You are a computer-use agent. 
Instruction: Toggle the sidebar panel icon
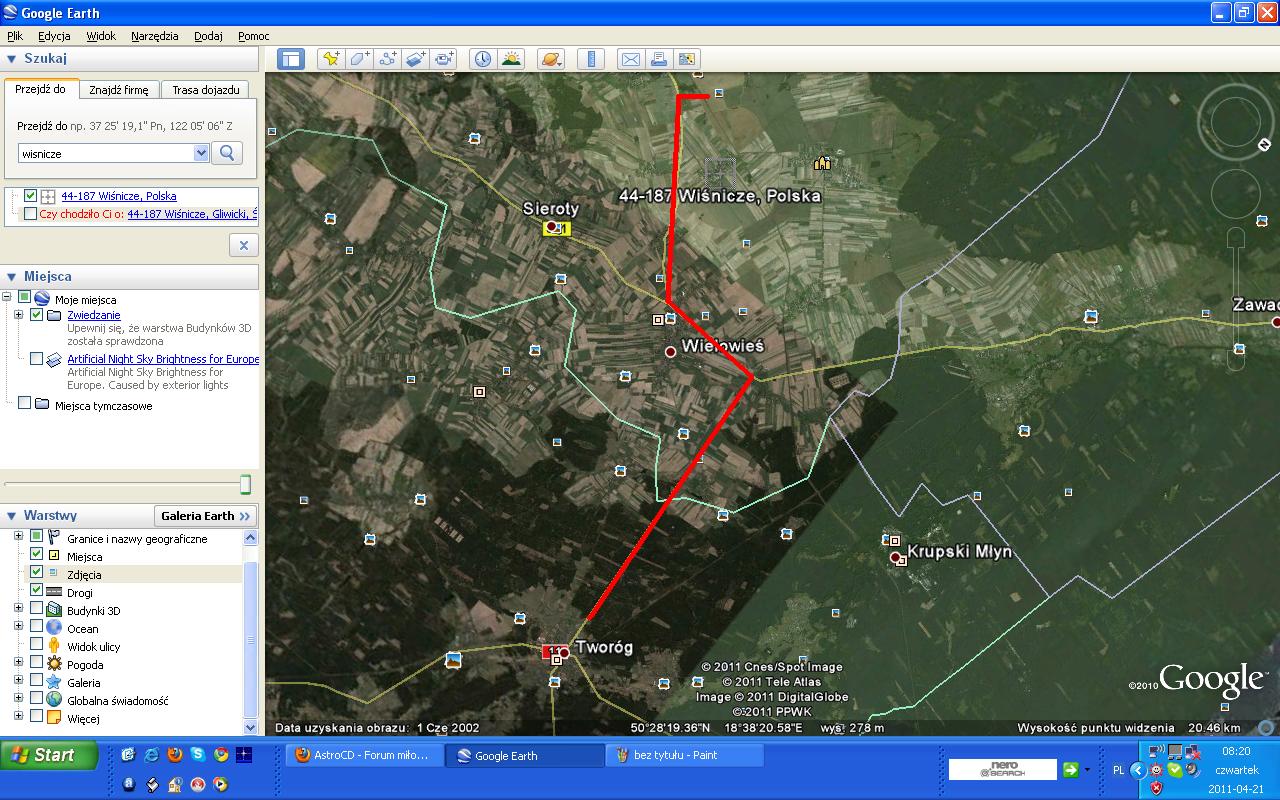[x=290, y=59]
